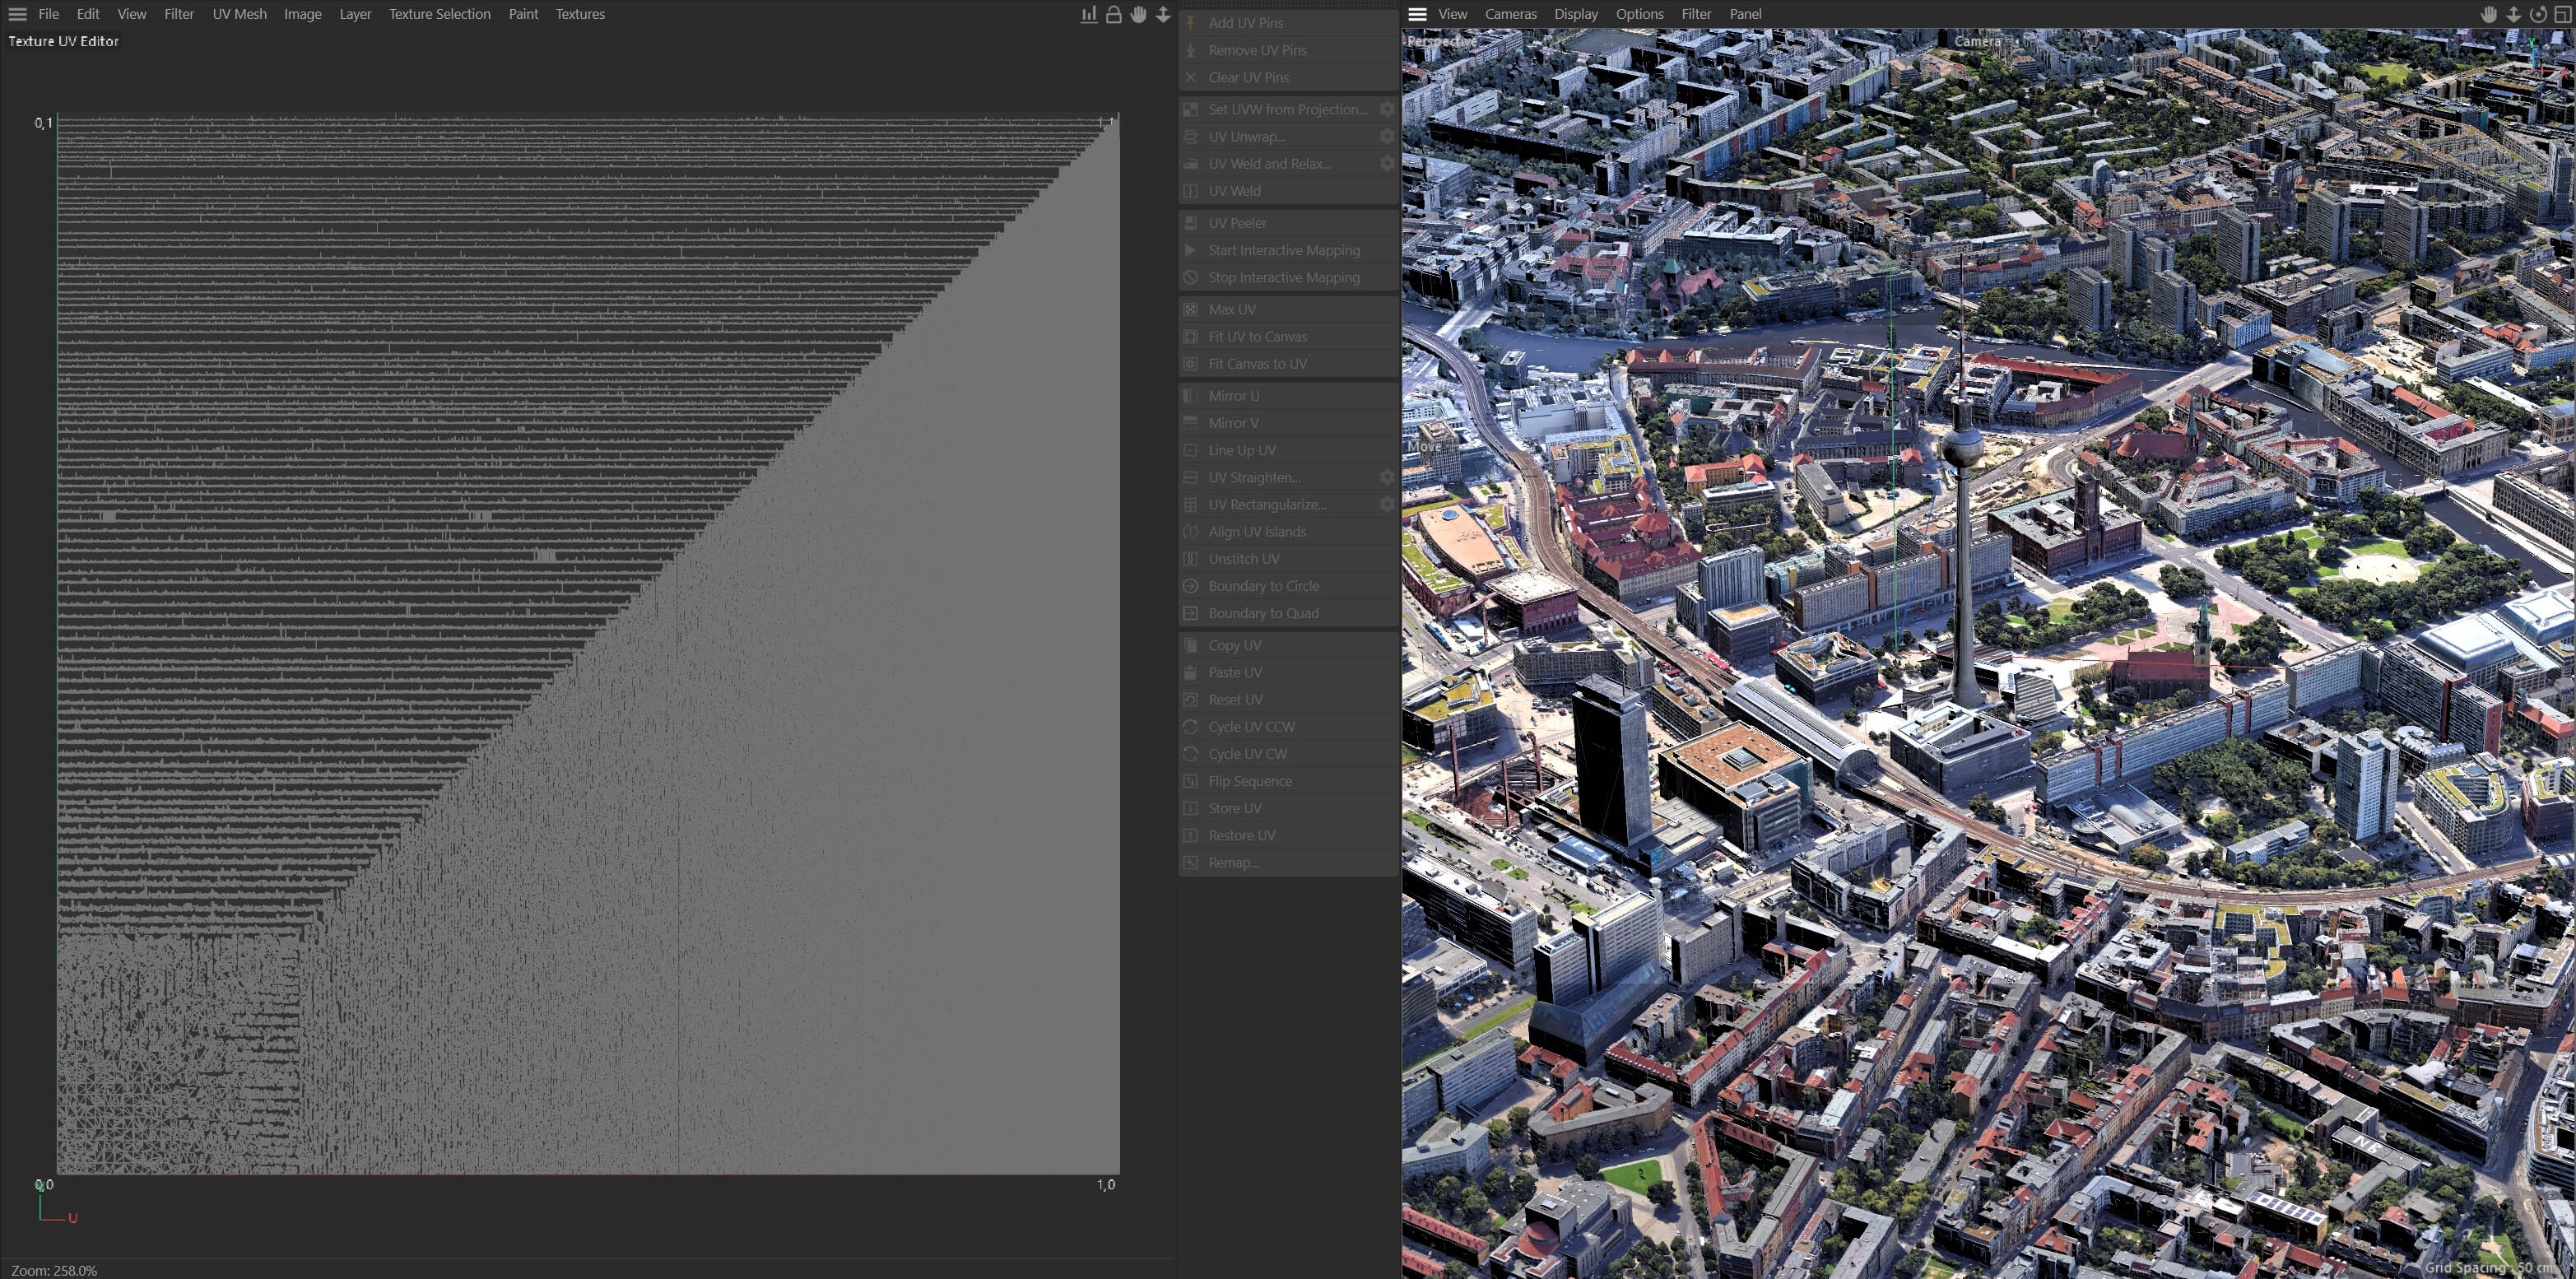The width and height of the screenshot is (2576, 1279).
Task: Open the Texture Selection menu
Action: [x=440, y=14]
